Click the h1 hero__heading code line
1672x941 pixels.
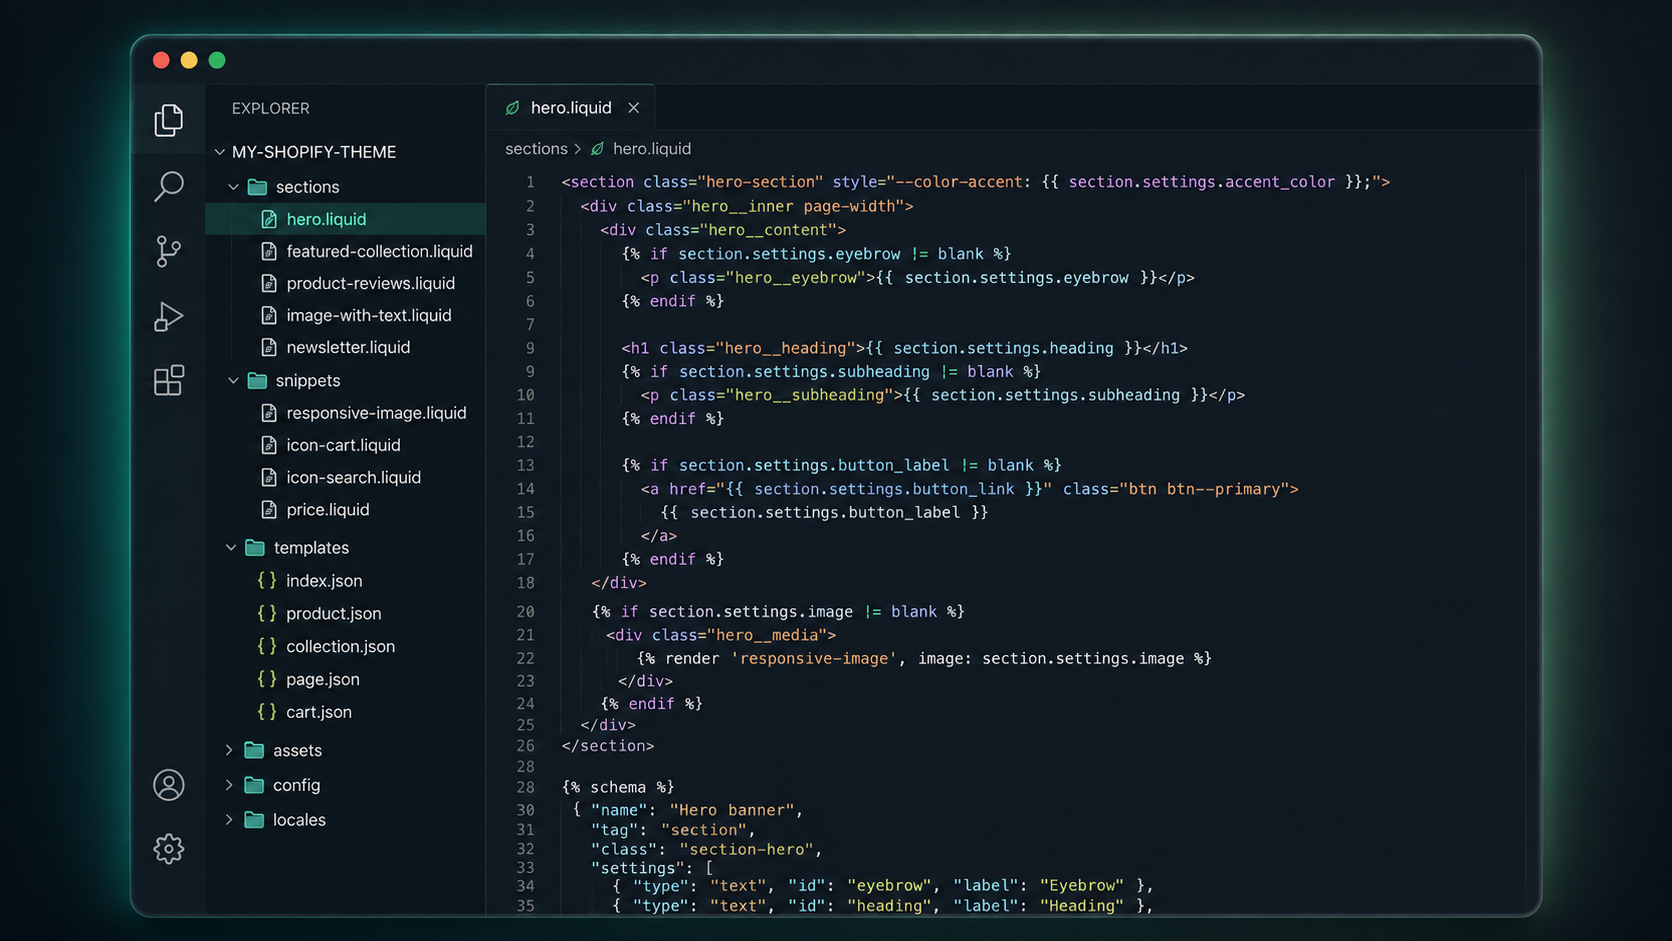pos(904,349)
